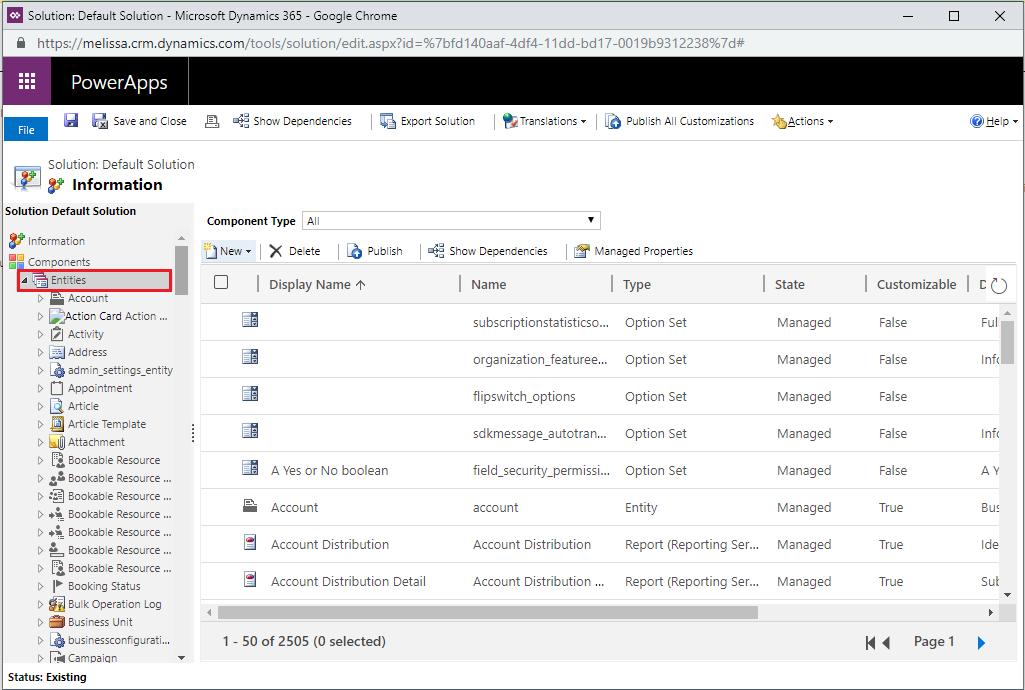The height and width of the screenshot is (690, 1025).
Task: Open the Actions menu
Action: (803, 121)
